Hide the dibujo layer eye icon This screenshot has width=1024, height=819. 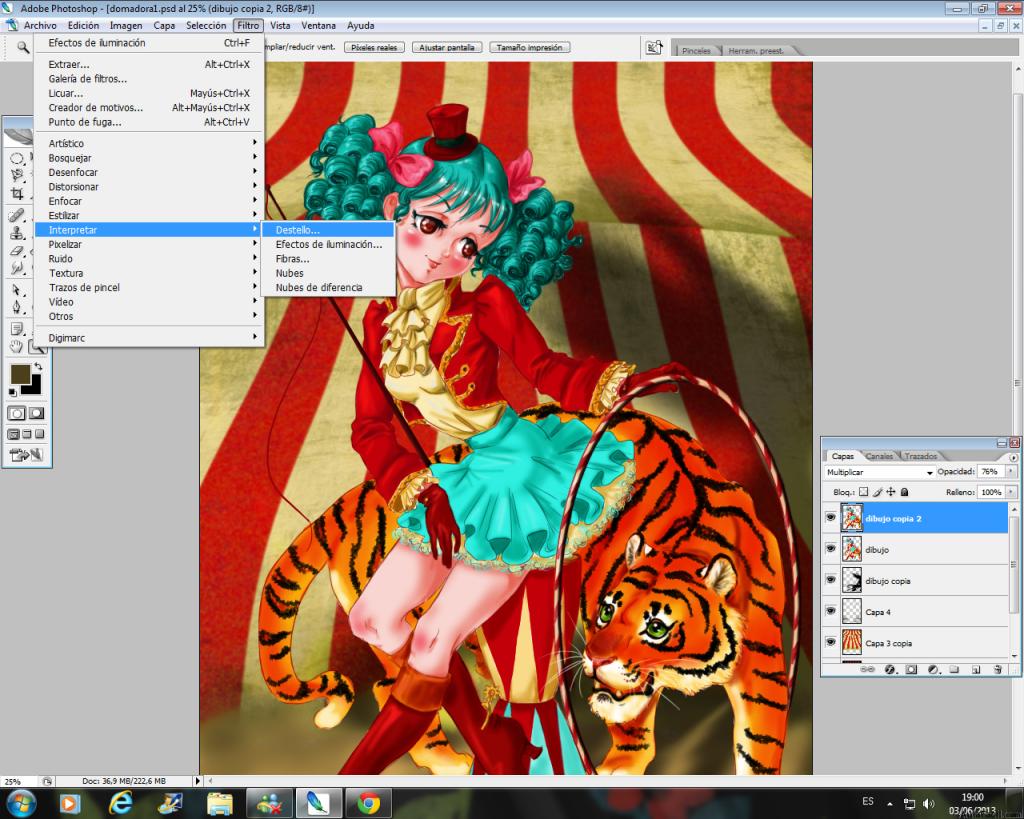point(831,549)
